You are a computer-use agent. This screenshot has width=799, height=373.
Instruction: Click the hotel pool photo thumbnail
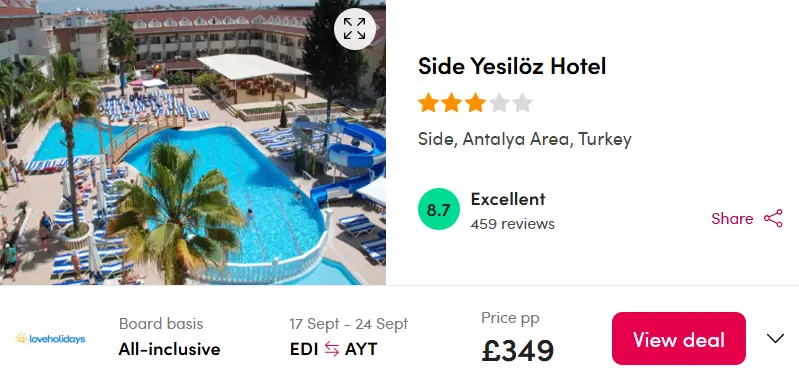[x=193, y=142]
